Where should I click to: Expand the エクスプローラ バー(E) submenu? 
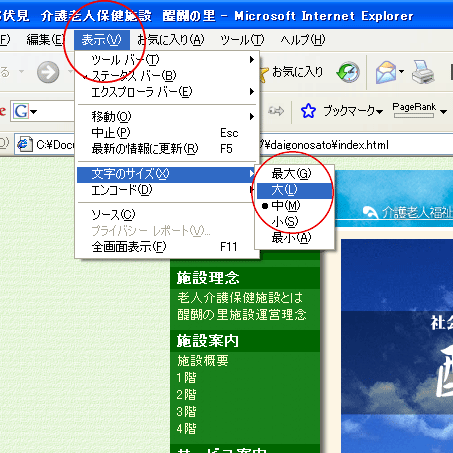coord(168,92)
